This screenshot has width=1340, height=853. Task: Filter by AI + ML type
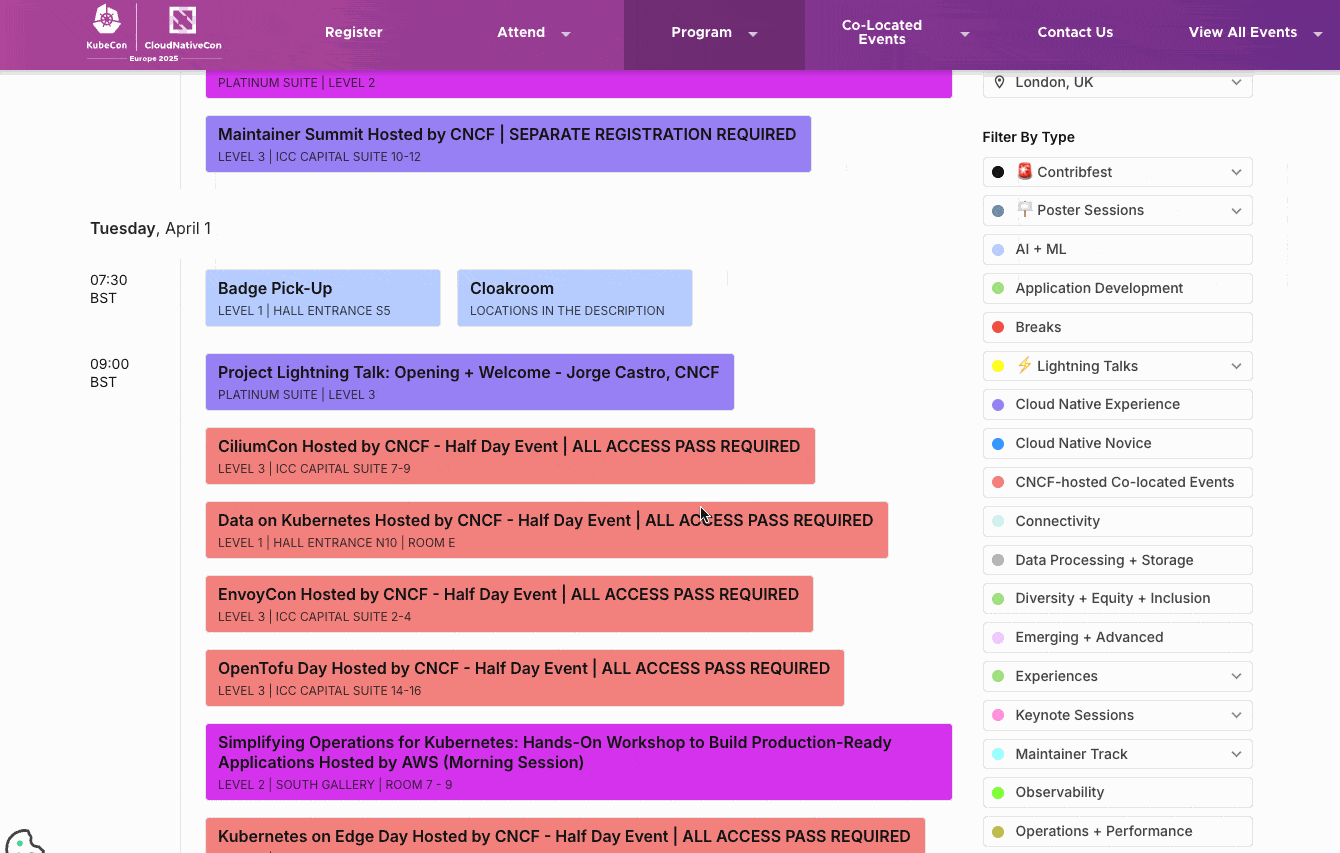pos(1117,249)
